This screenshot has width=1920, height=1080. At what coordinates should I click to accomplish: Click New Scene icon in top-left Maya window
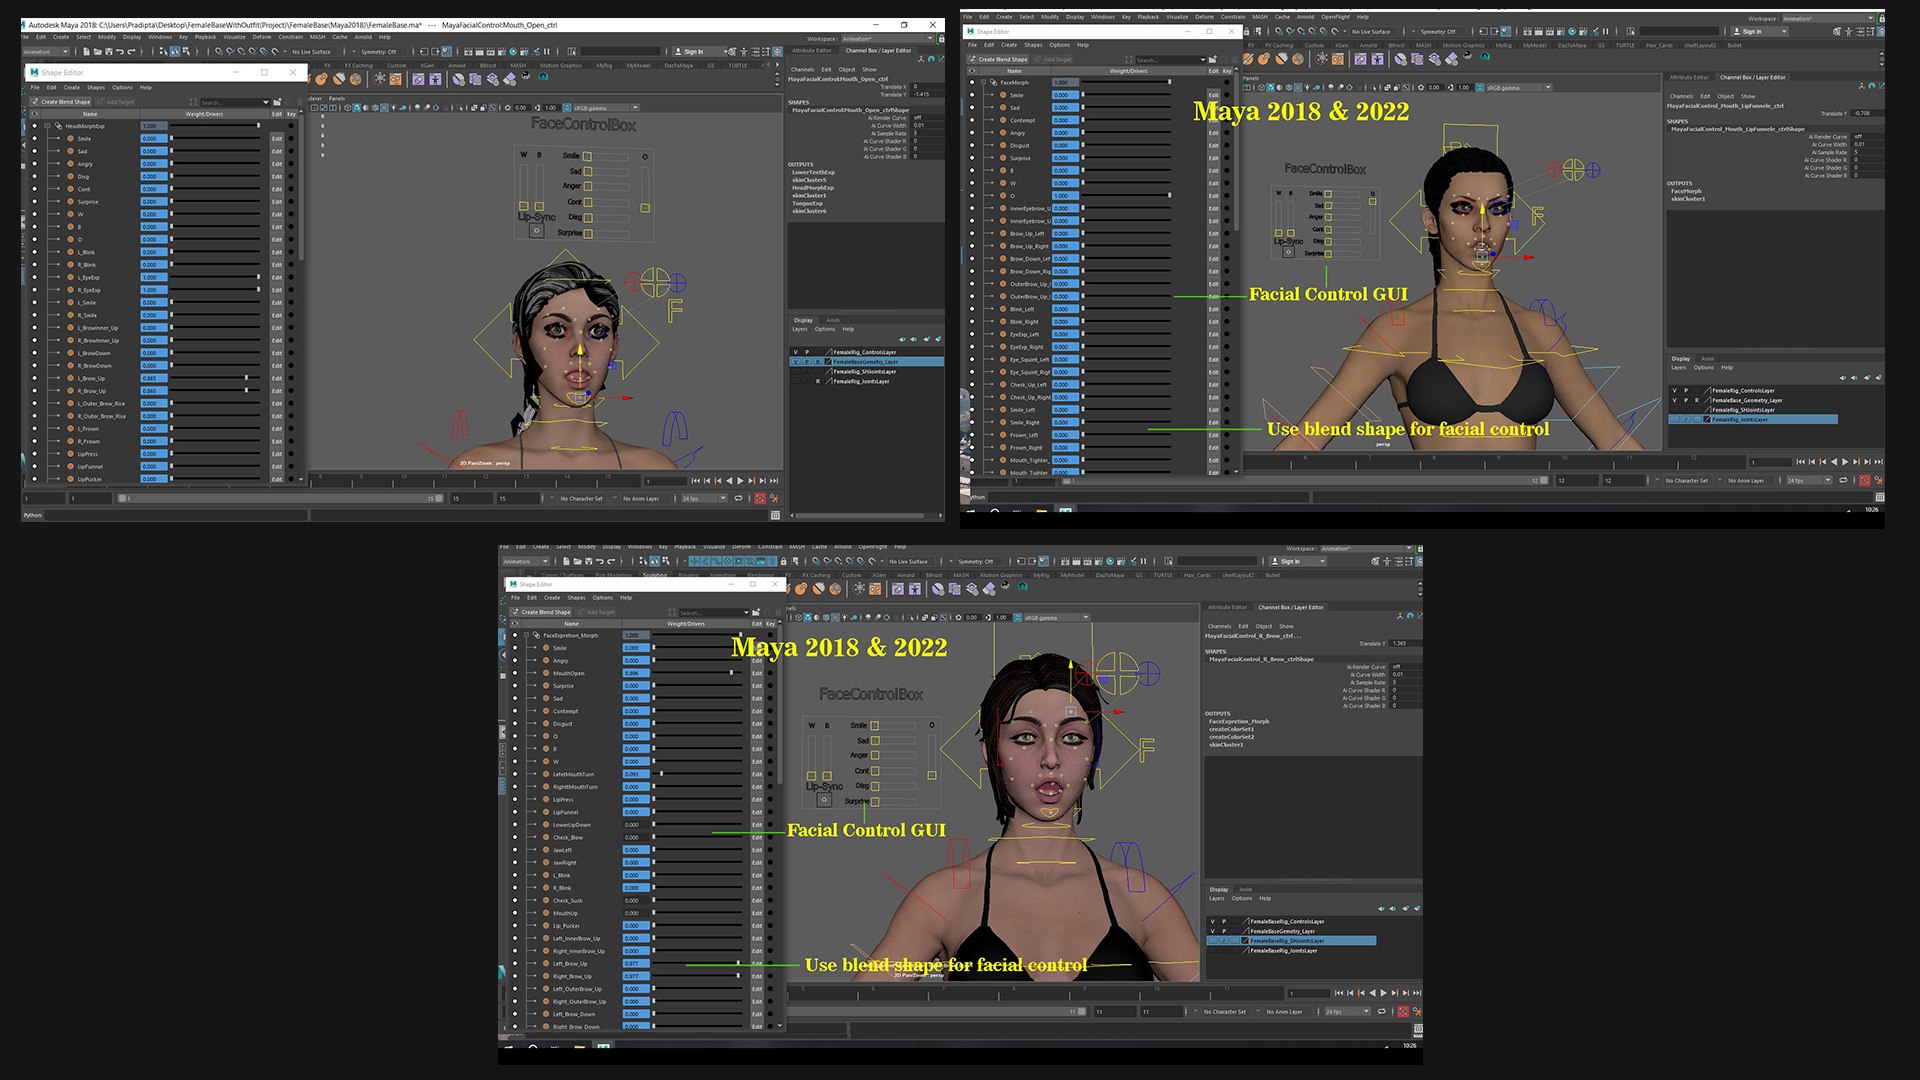pos(86,51)
